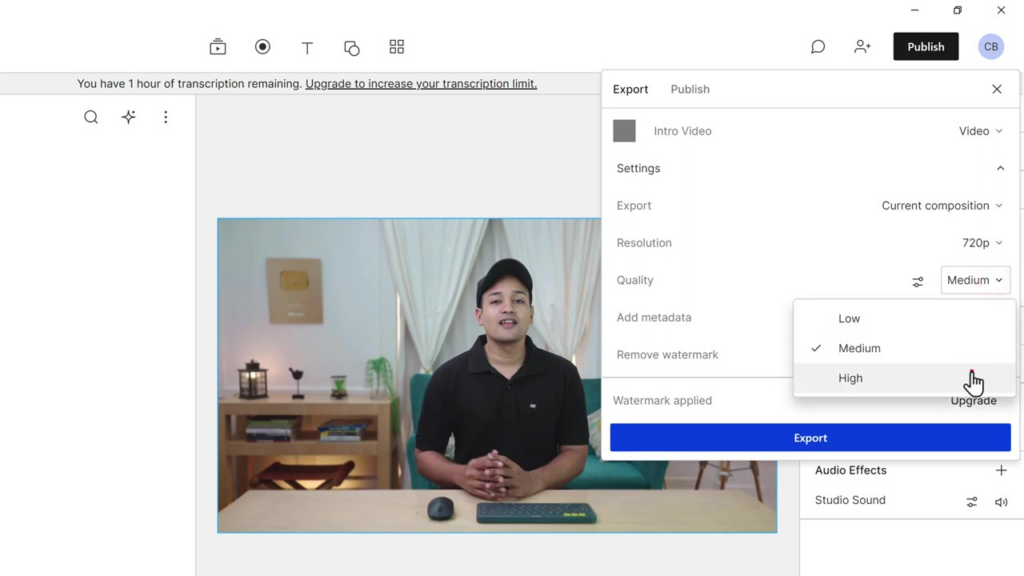Click the invite collaborator icon
The image size is (1024, 576).
pos(862,47)
